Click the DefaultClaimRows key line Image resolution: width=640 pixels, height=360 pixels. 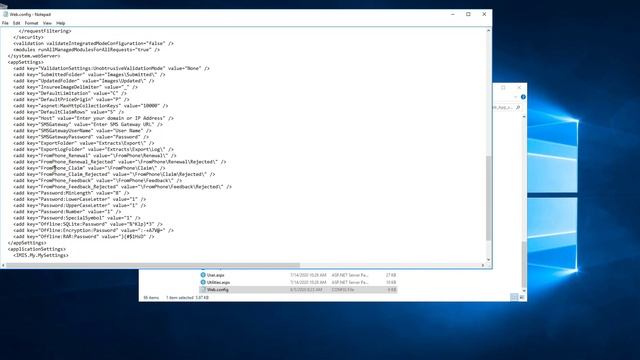click(69, 112)
